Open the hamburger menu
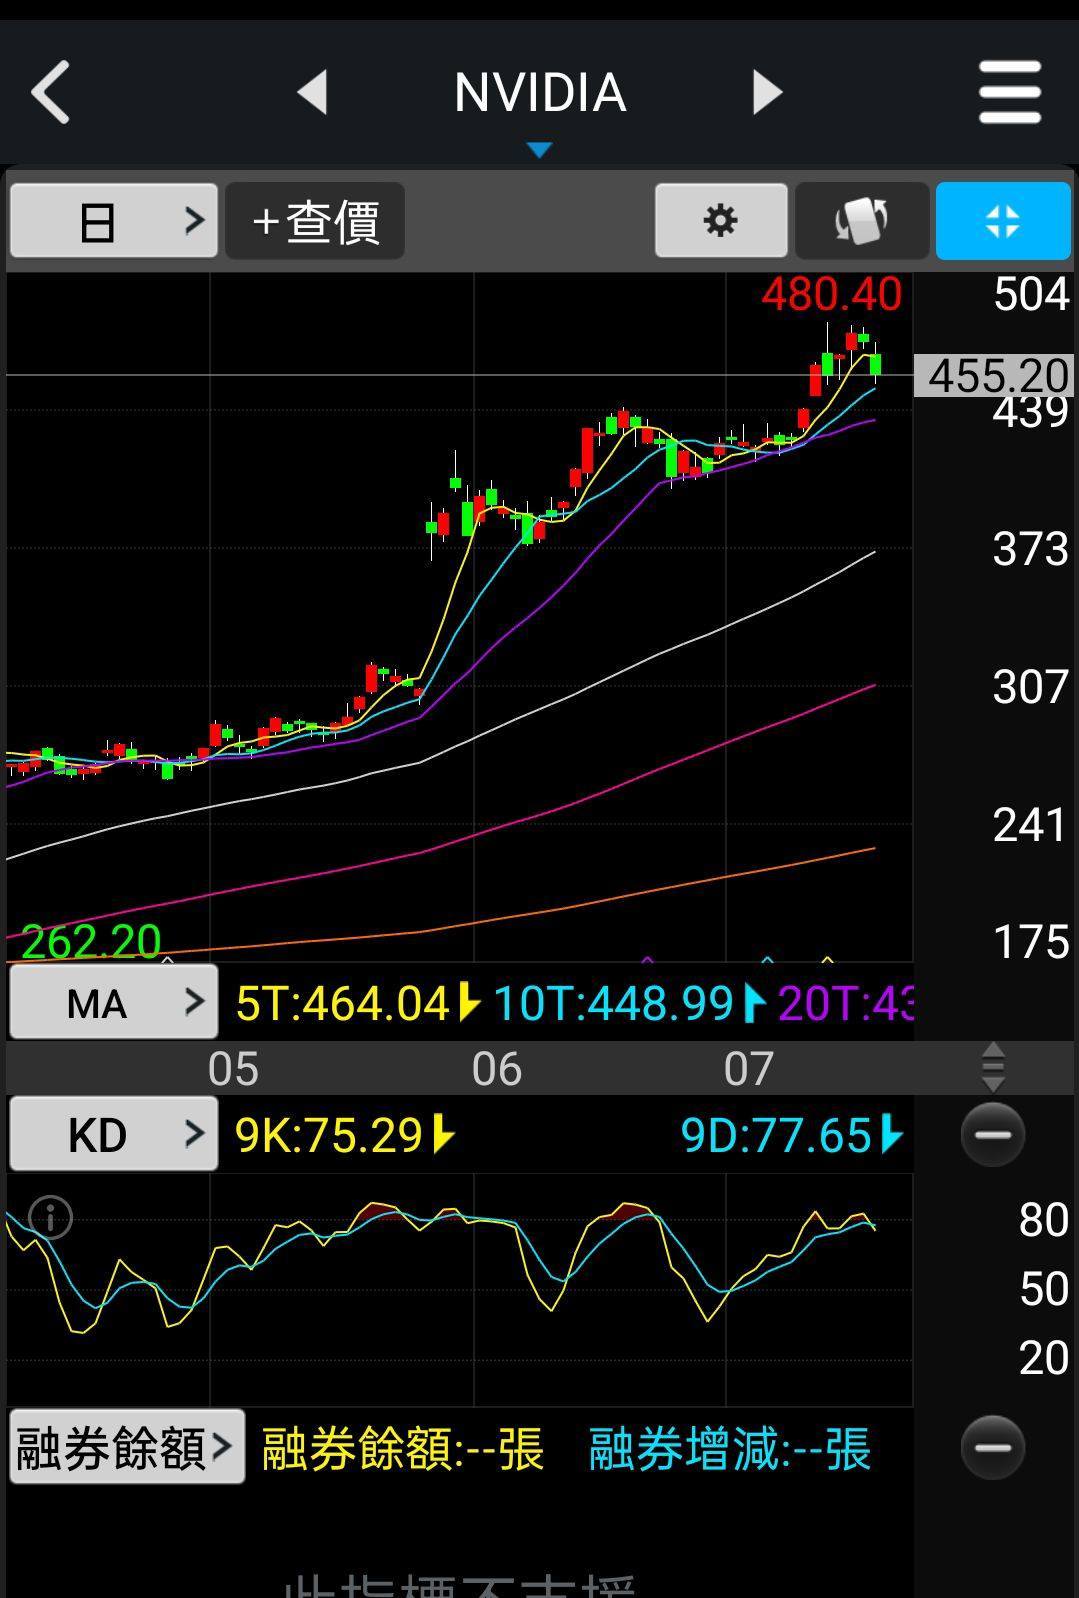The image size is (1079, 1598). point(1009,92)
